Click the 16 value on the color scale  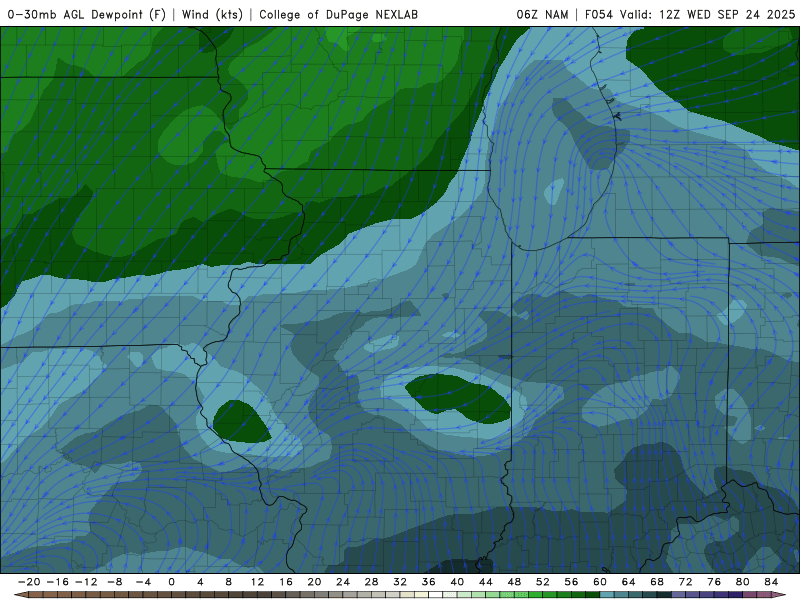pyautogui.click(x=286, y=582)
